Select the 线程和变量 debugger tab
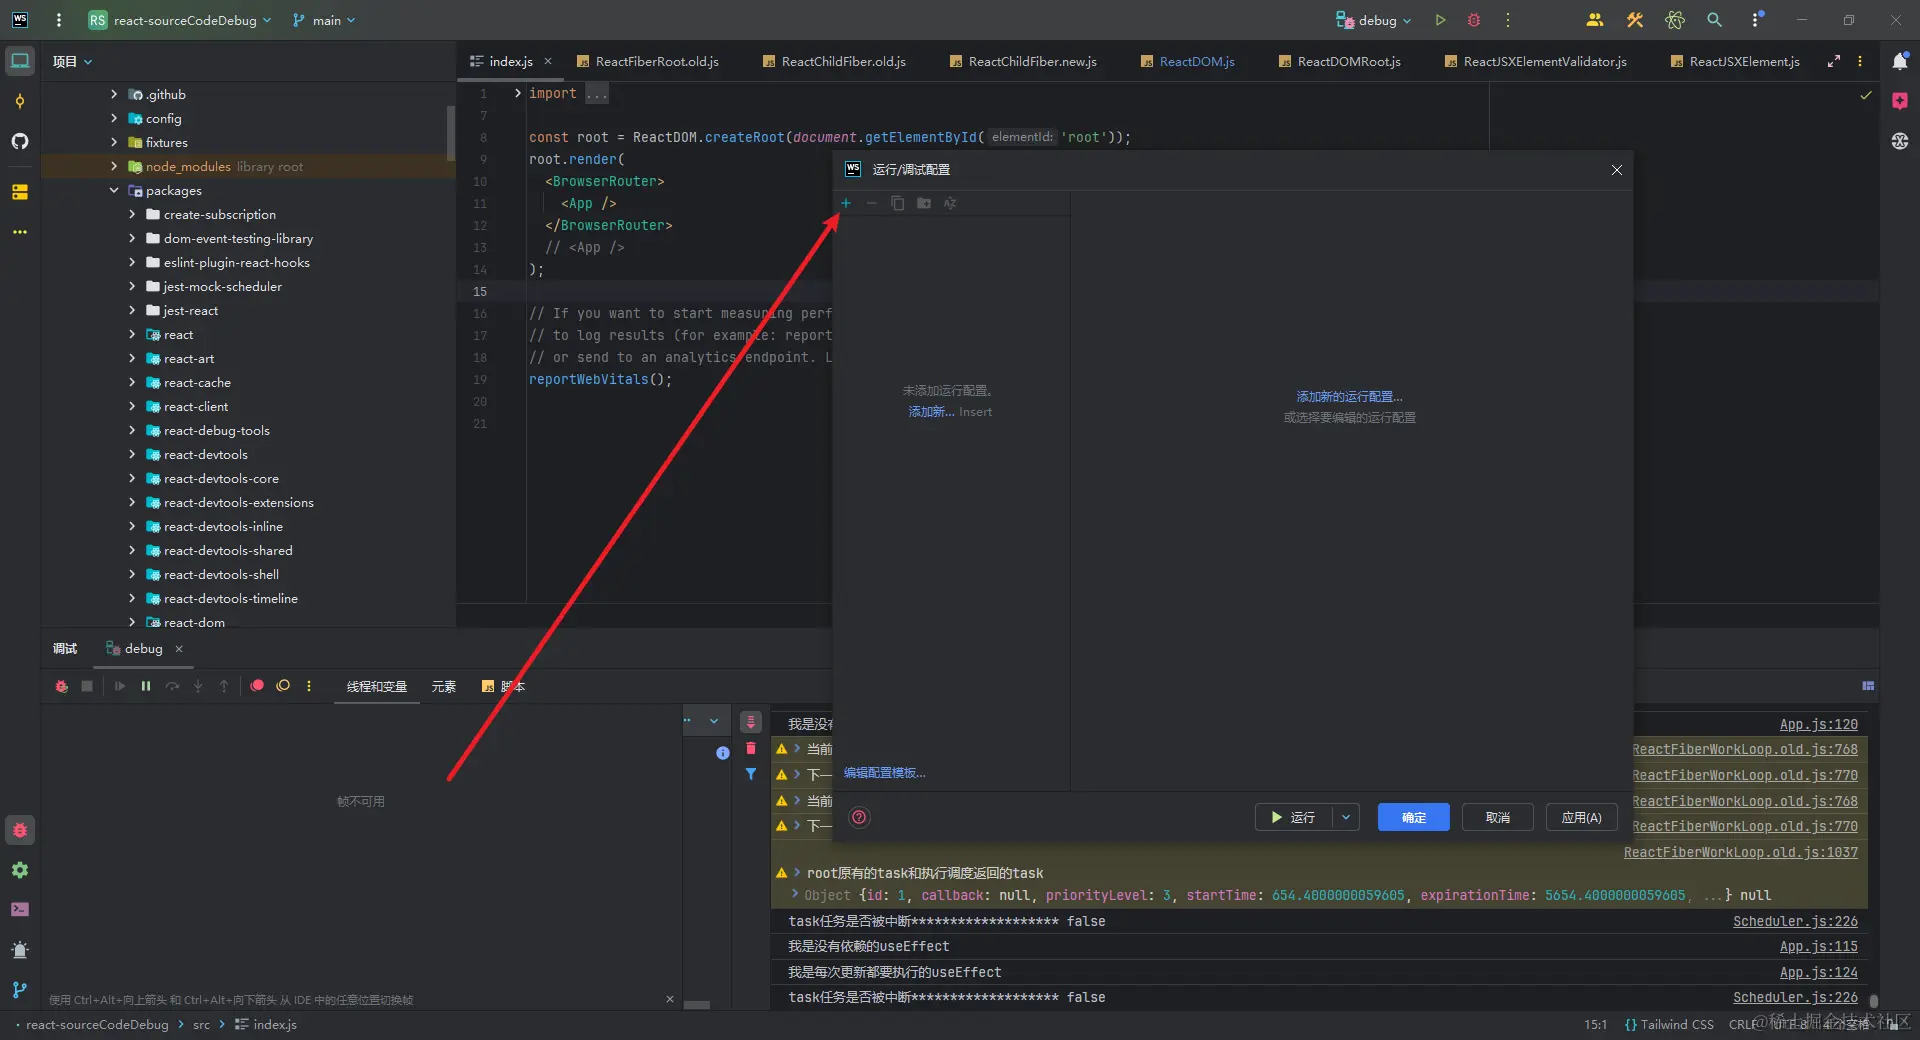This screenshot has width=1920, height=1040. (377, 687)
